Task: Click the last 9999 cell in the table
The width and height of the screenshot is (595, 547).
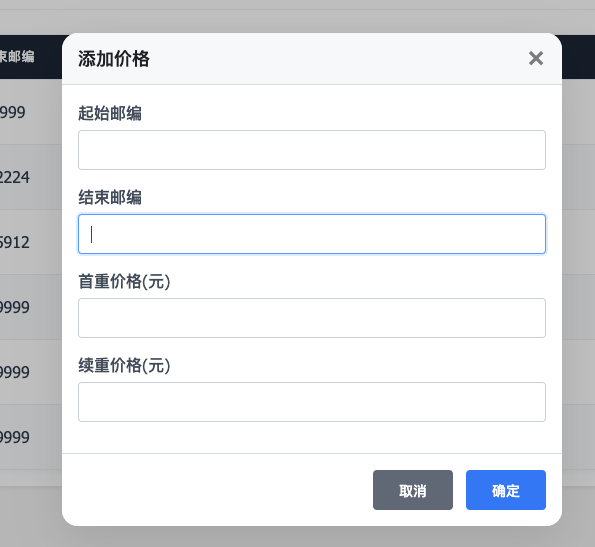Action: coord(14,437)
